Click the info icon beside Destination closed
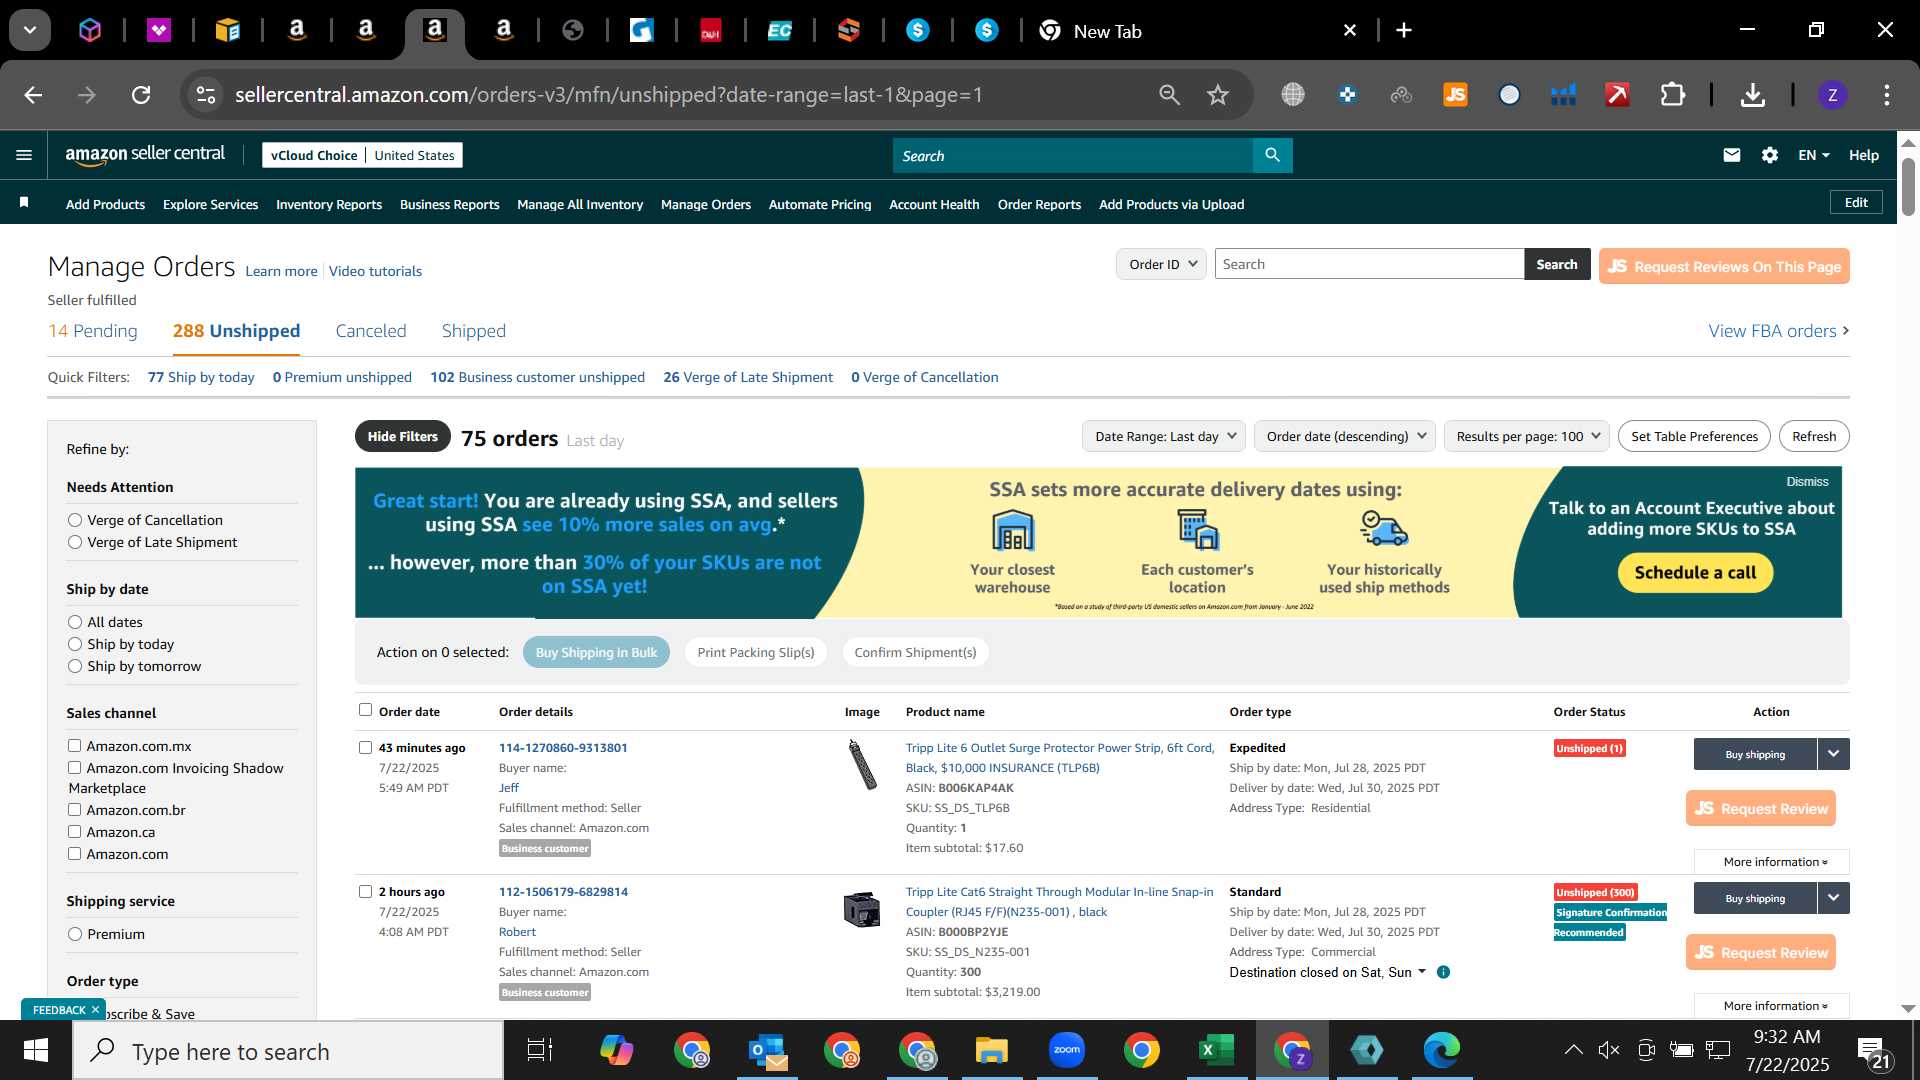 tap(1443, 972)
